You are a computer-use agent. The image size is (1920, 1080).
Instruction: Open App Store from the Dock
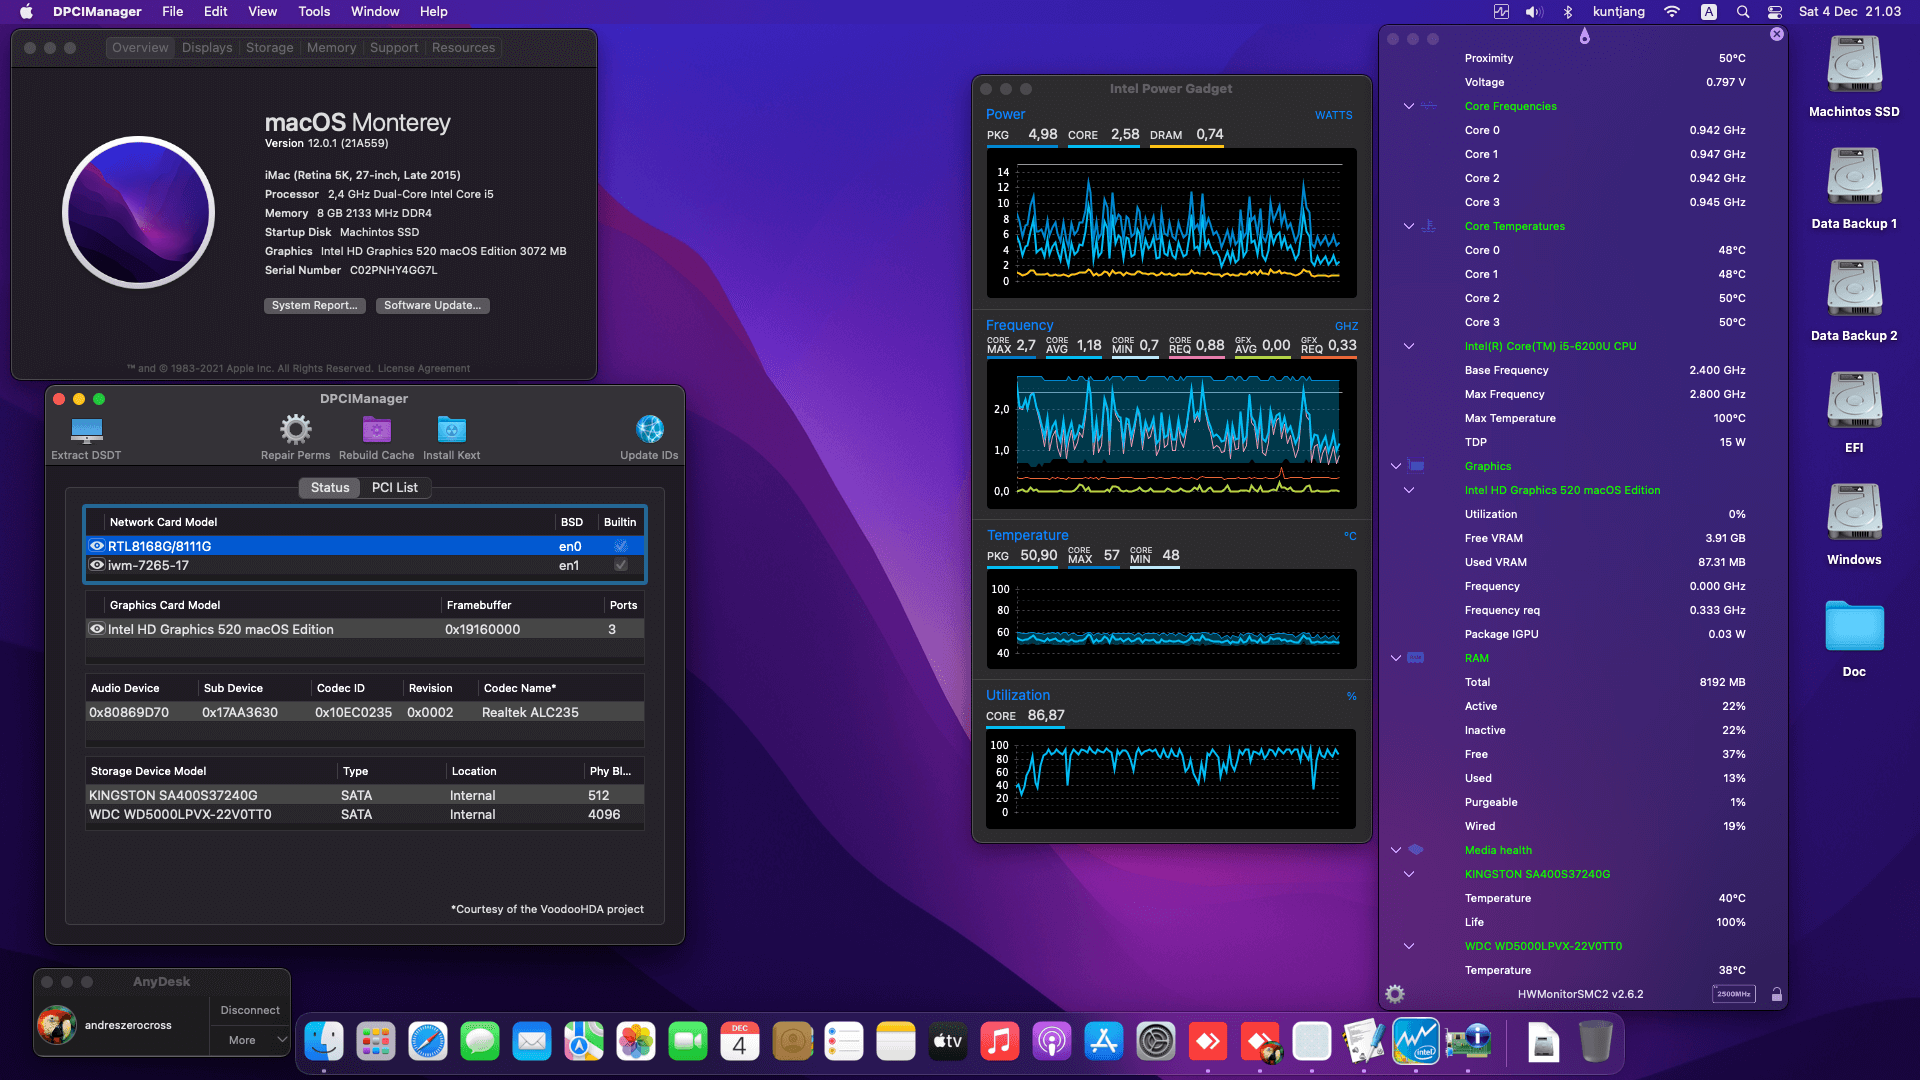point(1104,1042)
